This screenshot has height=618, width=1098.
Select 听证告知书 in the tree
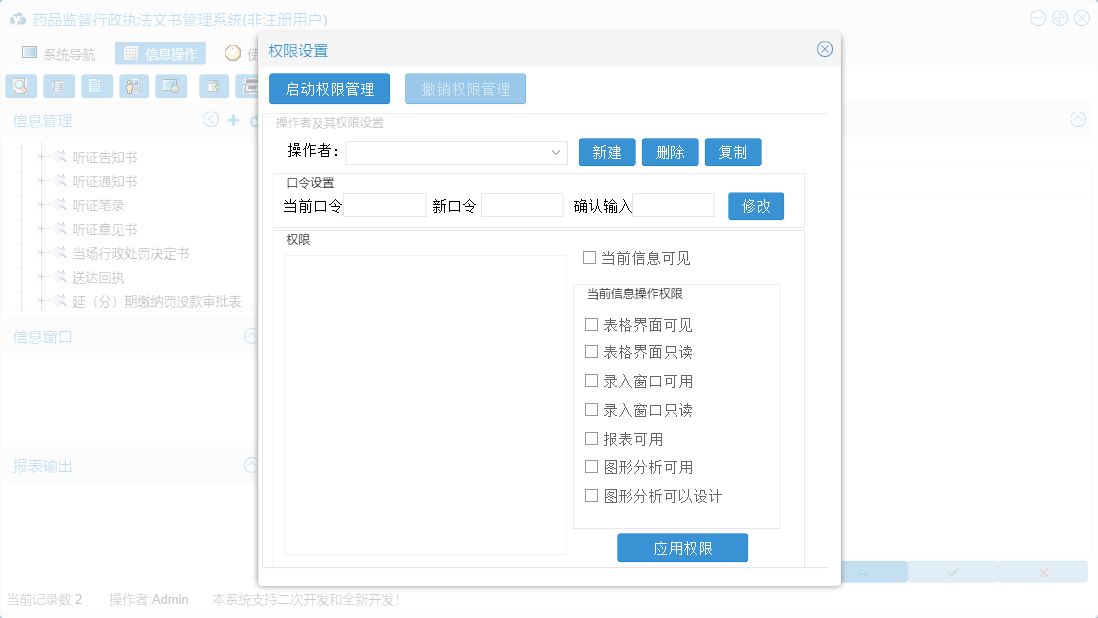105,157
